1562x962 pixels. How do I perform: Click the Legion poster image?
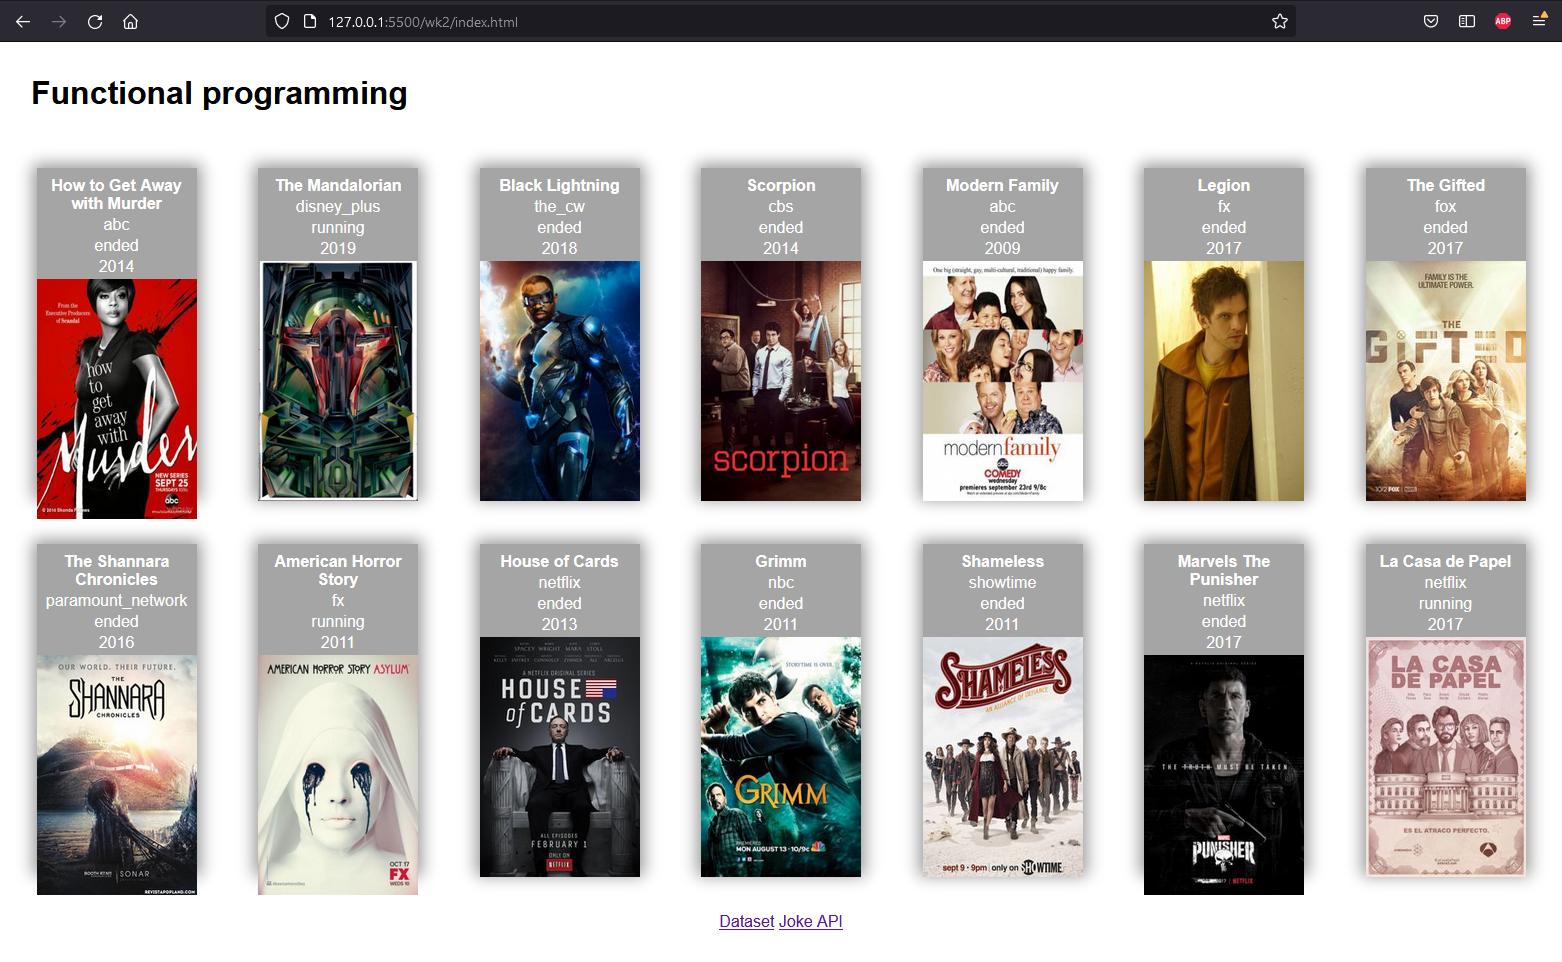[1224, 381]
